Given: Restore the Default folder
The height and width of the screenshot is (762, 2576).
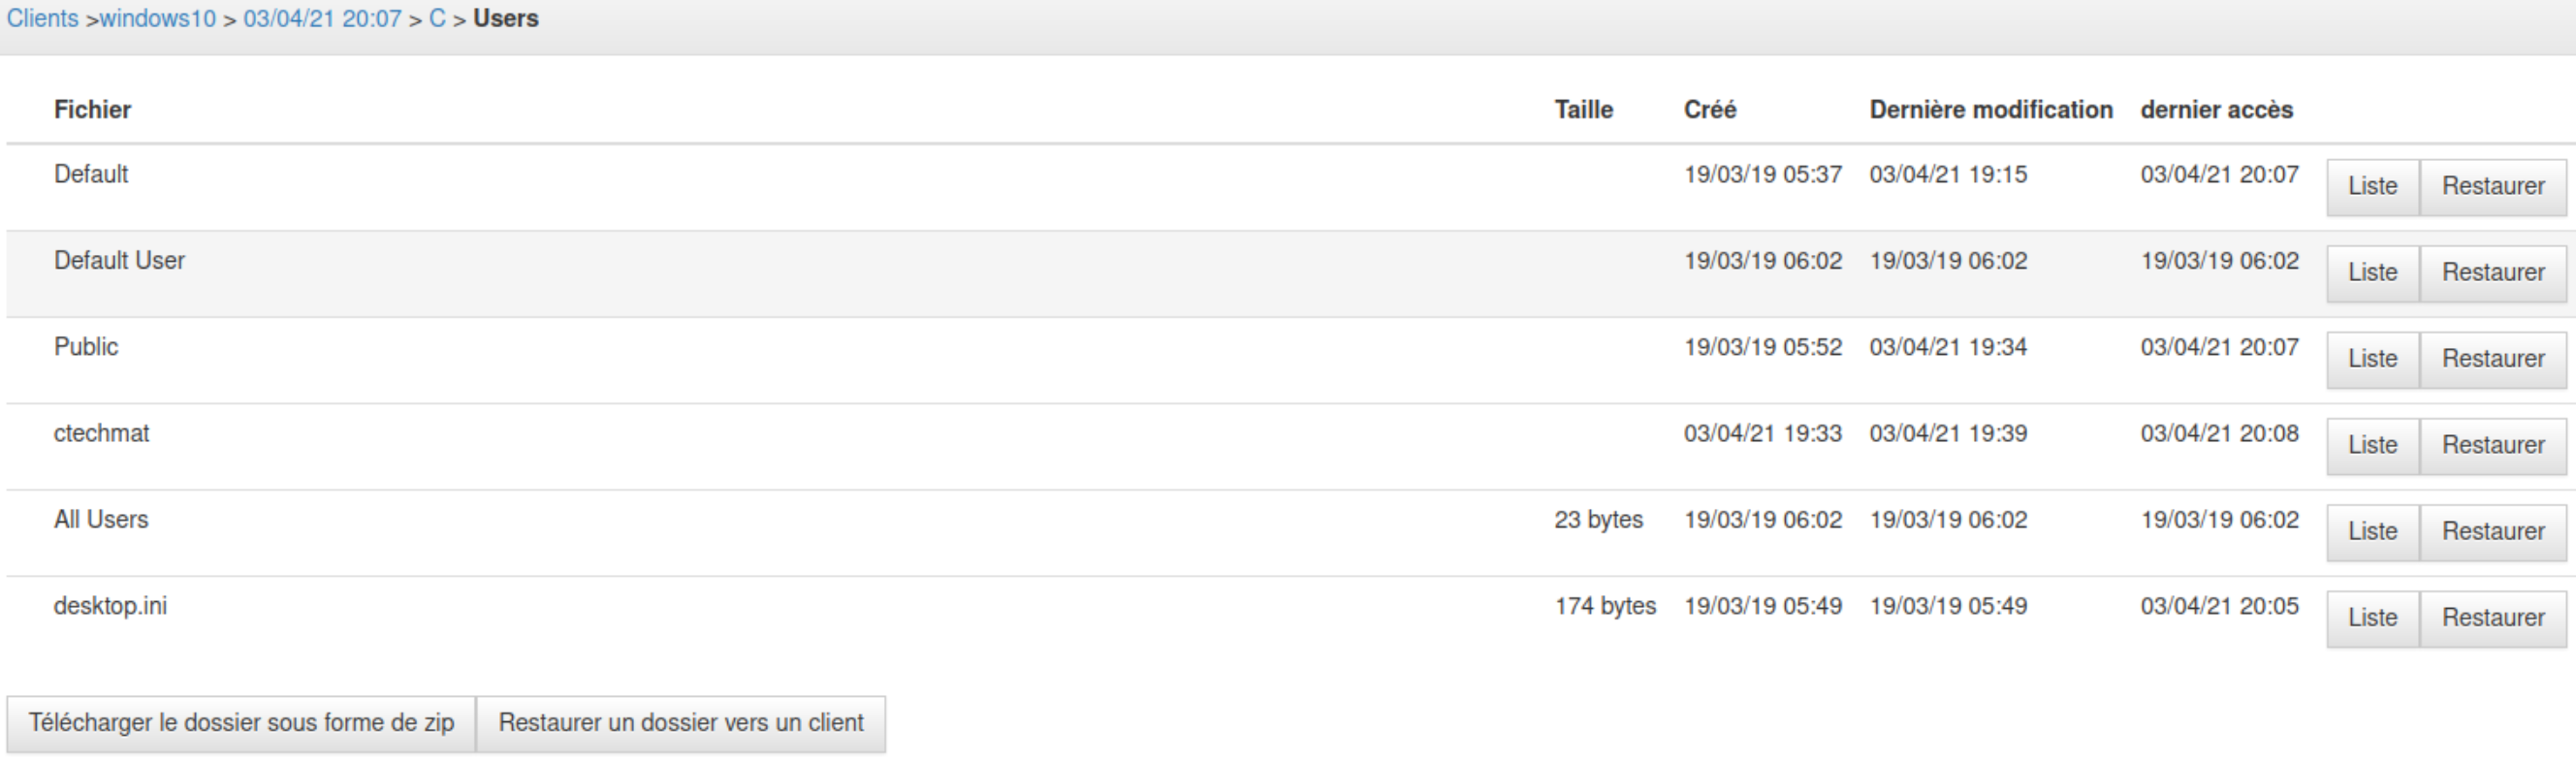Looking at the screenshot, I should pos(2492,187).
